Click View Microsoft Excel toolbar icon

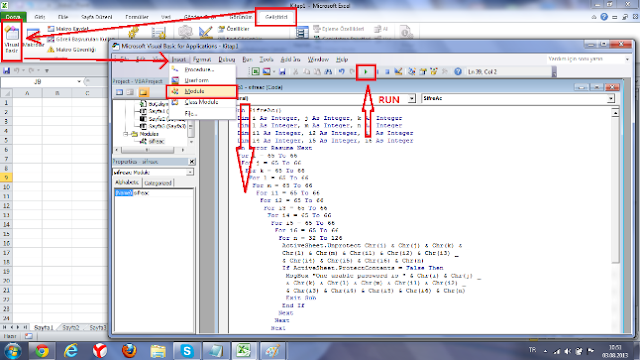255,72
